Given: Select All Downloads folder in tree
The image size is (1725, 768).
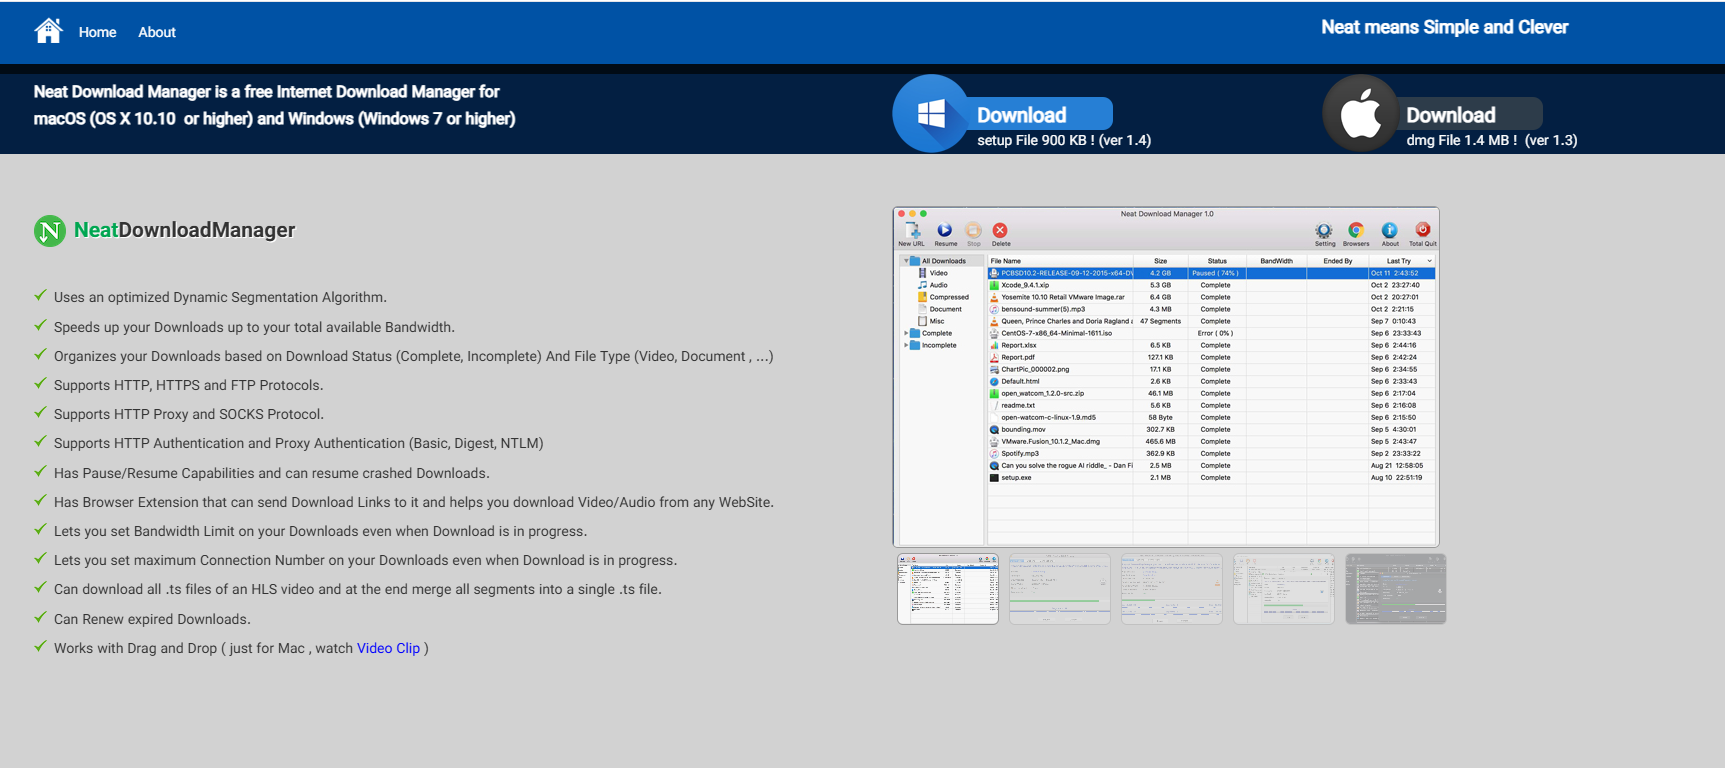Looking at the screenshot, I should tap(943, 261).
